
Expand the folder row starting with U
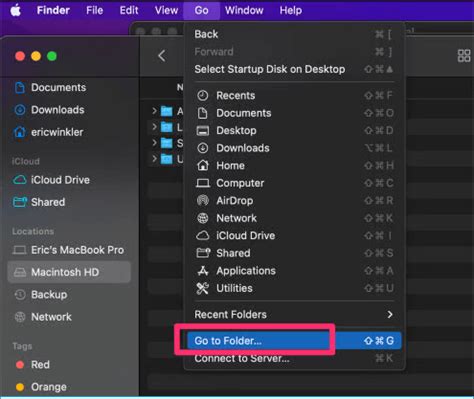coord(154,159)
